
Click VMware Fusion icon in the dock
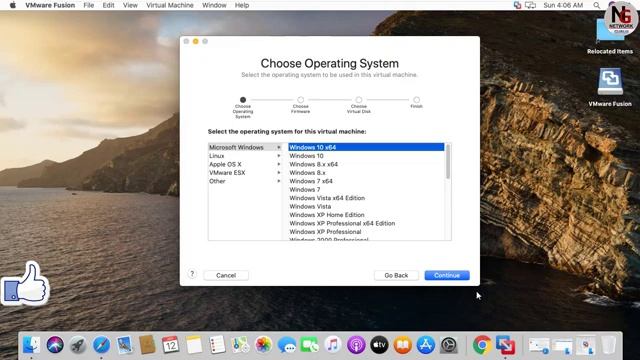coord(505,345)
